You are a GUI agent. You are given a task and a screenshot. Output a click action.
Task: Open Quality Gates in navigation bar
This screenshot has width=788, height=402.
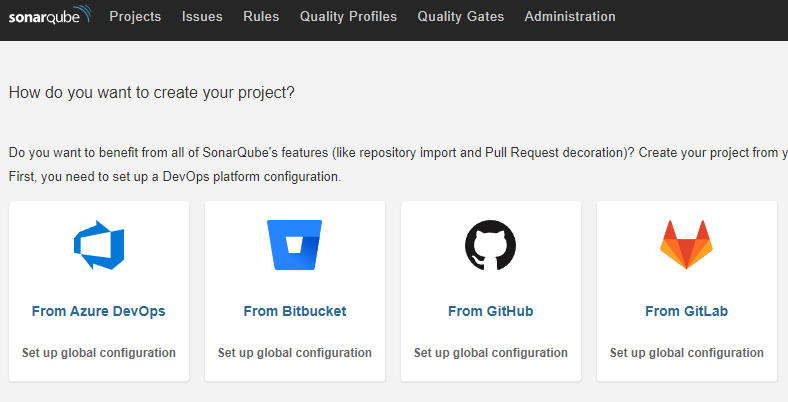pyautogui.click(x=460, y=17)
